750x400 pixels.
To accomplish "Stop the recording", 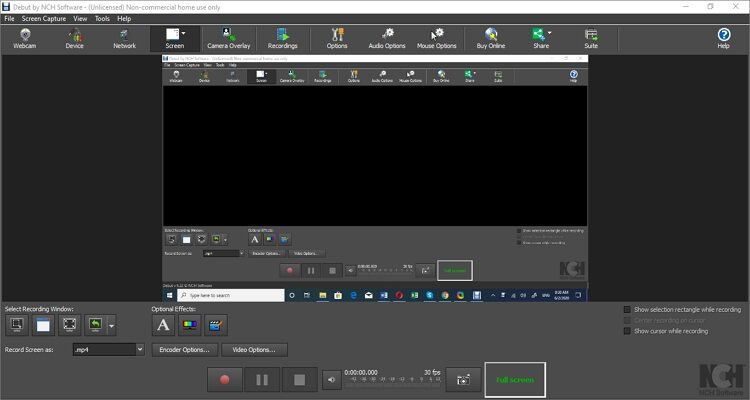I will 299,380.
